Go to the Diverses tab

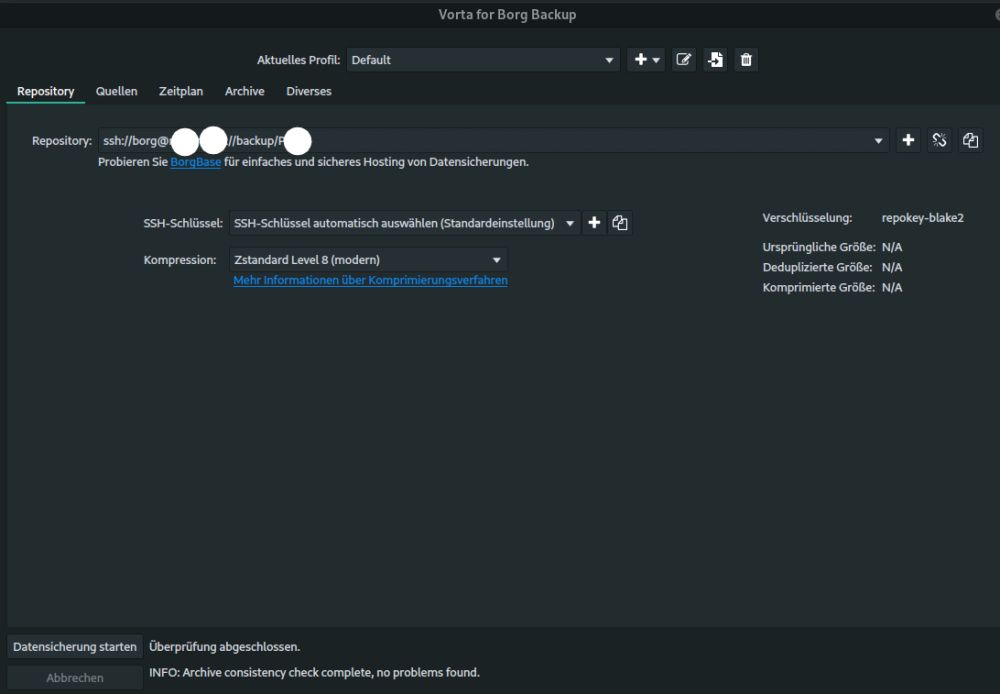pos(309,91)
